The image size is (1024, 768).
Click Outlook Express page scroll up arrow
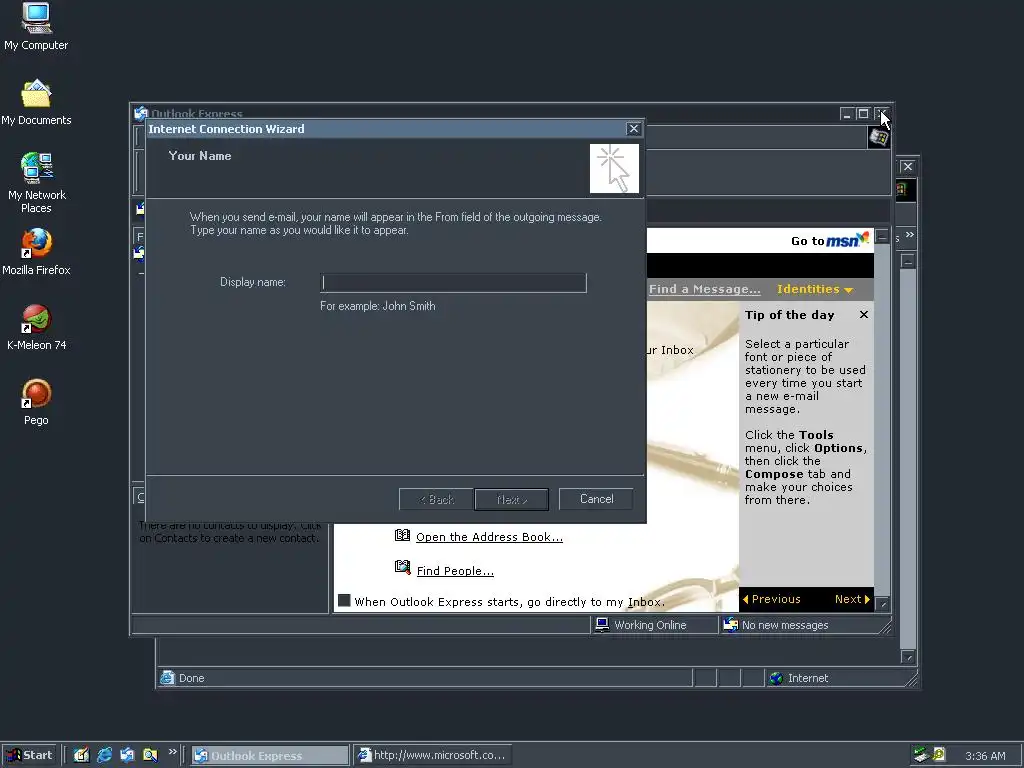coord(882,236)
